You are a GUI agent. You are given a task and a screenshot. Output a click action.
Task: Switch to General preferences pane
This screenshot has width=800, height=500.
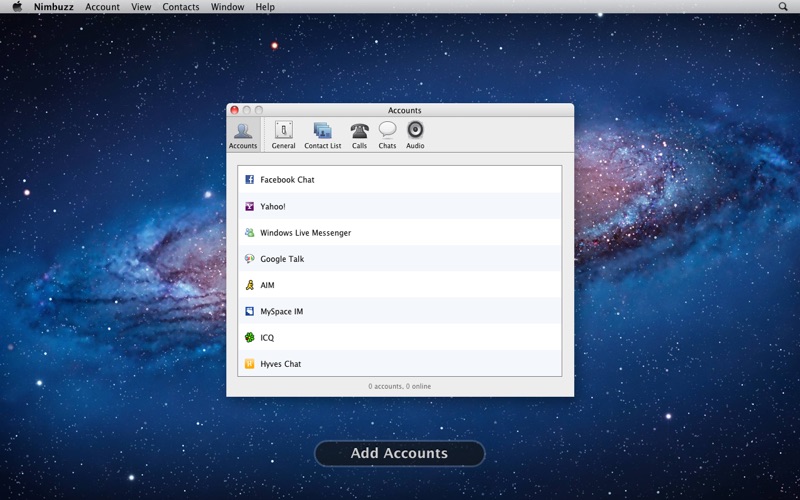[283, 131]
